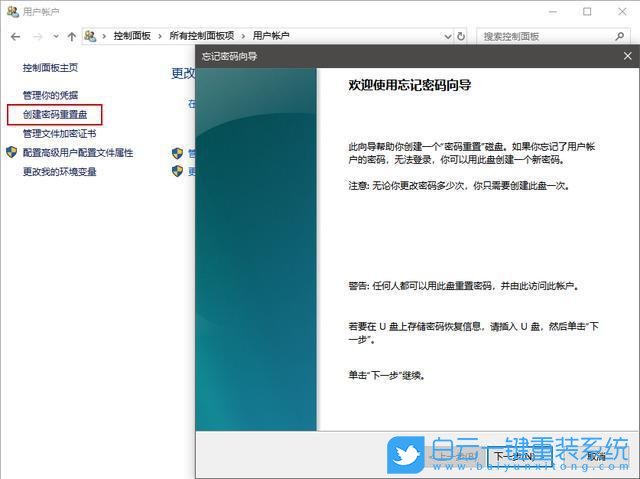The image size is (640, 479).
Task: Open 配置高级用户配置文件属性 link
Action: click(78, 153)
